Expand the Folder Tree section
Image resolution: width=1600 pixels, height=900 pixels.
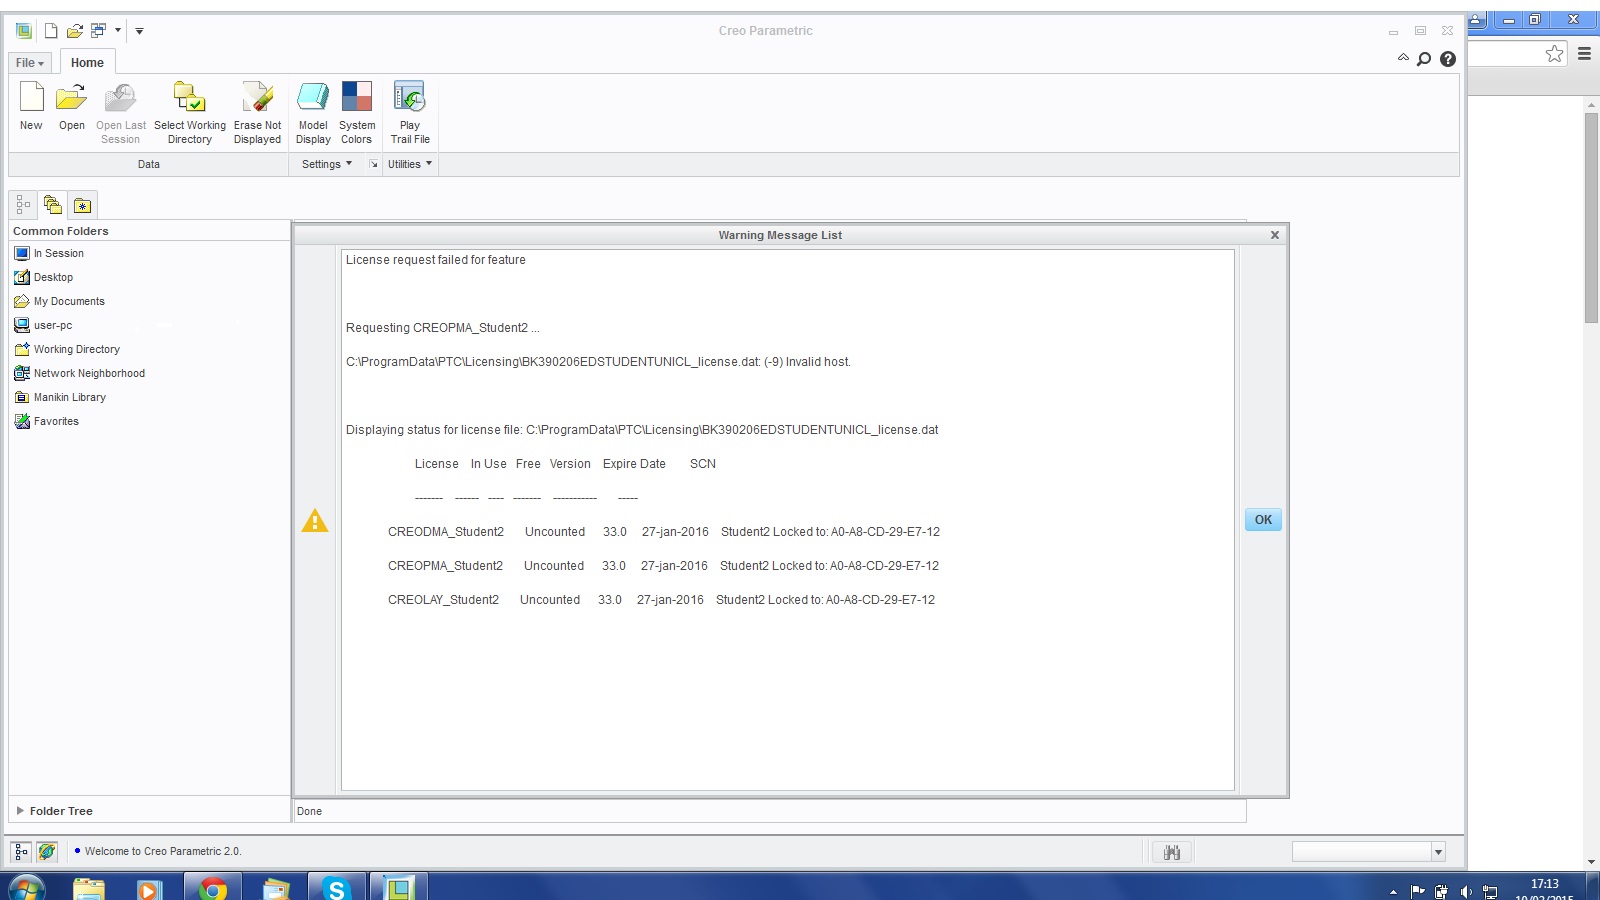[20, 811]
